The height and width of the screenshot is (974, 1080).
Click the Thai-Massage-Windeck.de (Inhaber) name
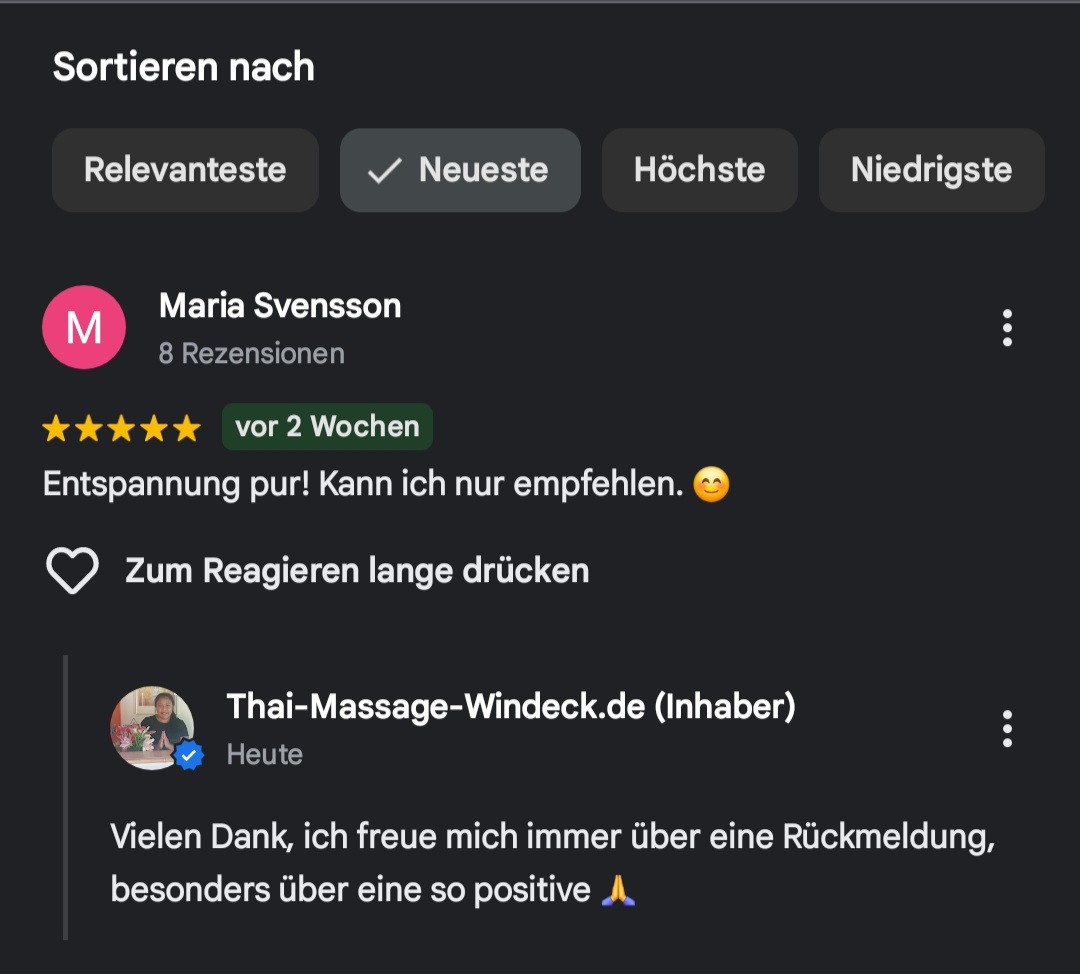pyautogui.click(x=511, y=707)
